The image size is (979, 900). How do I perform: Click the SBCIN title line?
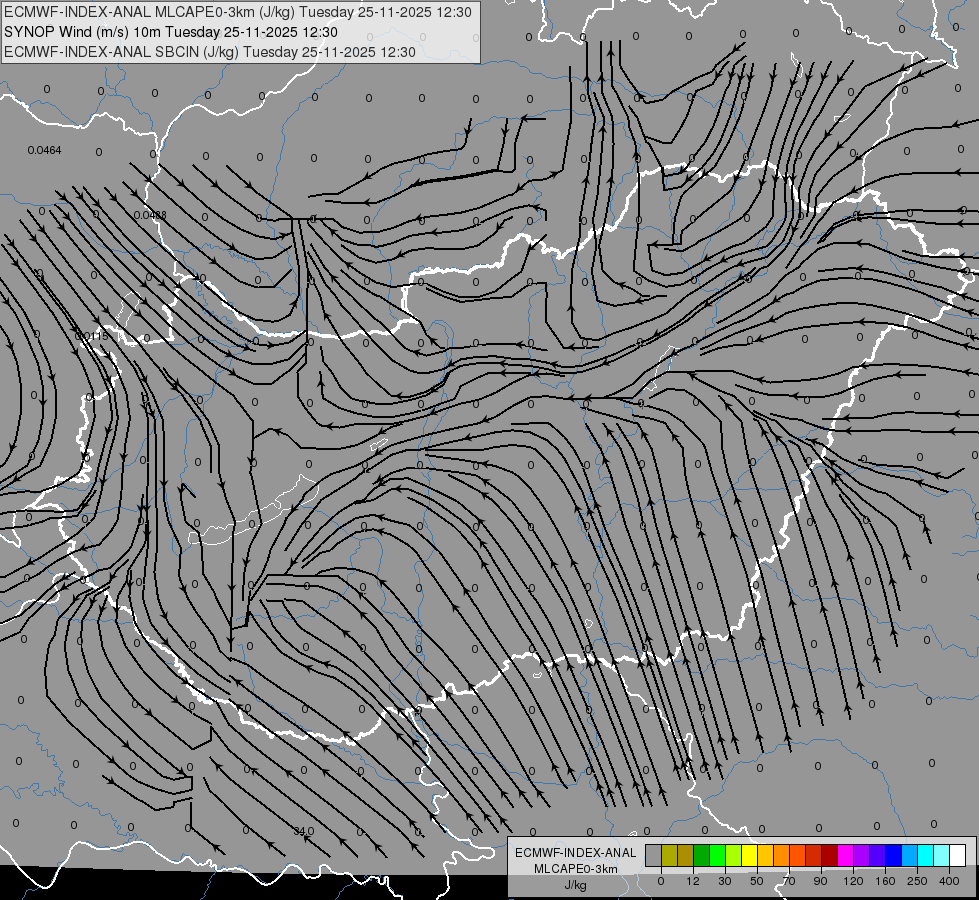[210, 52]
